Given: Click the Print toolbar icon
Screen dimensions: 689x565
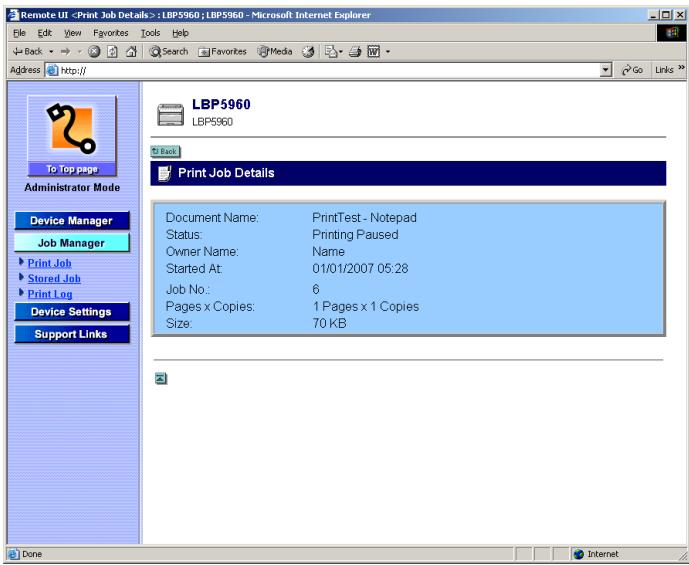Looking at the screenshot, I should (x=355, y=52).
